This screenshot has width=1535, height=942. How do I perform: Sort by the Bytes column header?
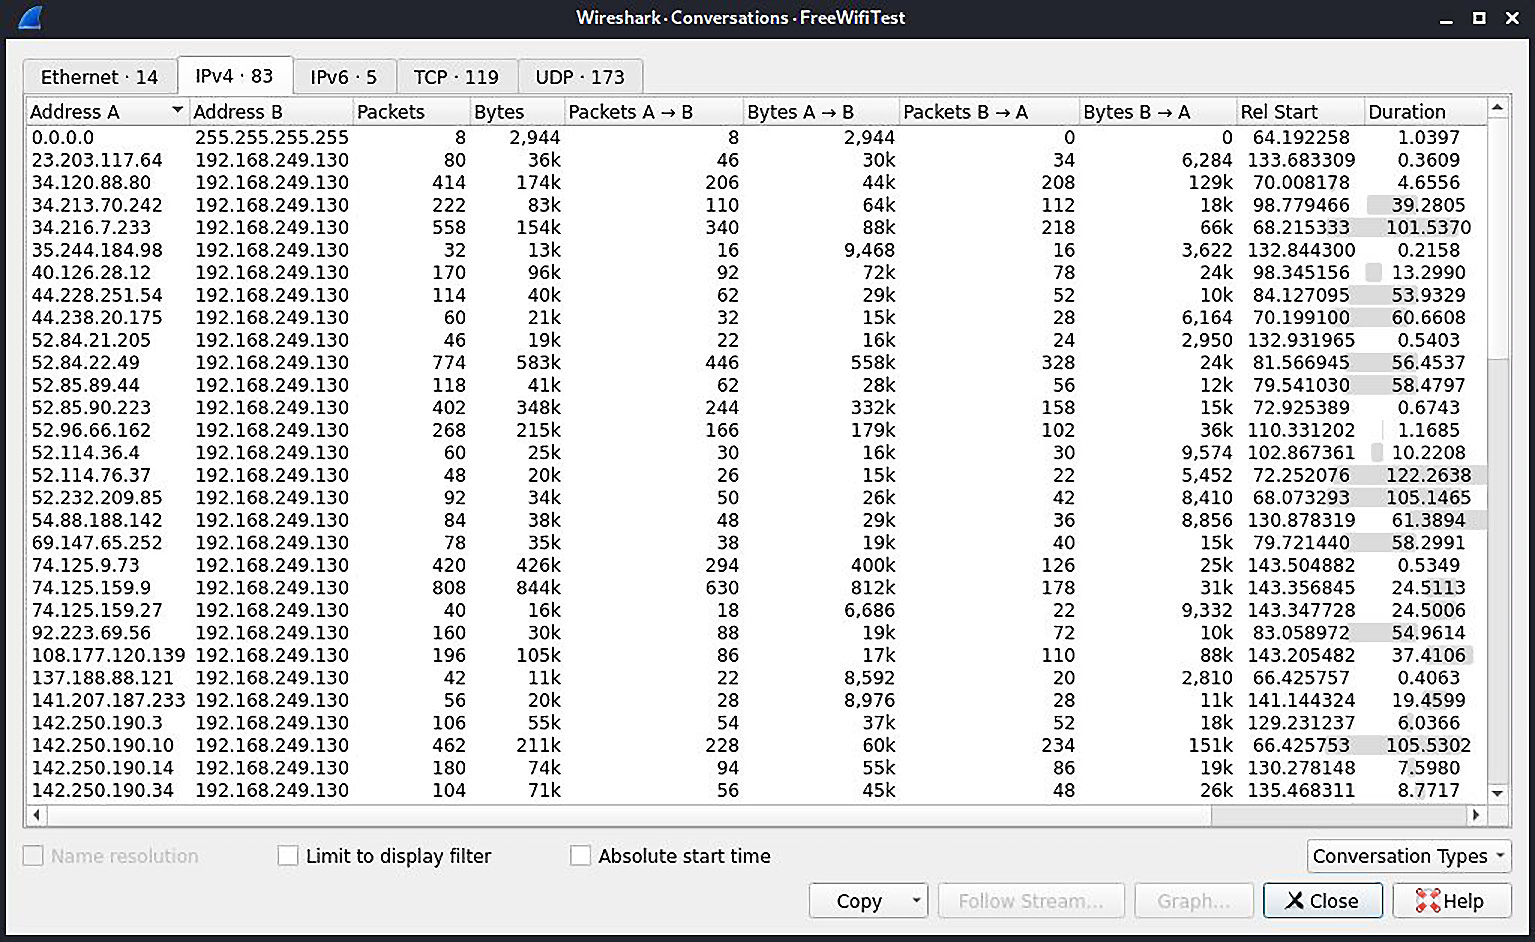[517, 111]
